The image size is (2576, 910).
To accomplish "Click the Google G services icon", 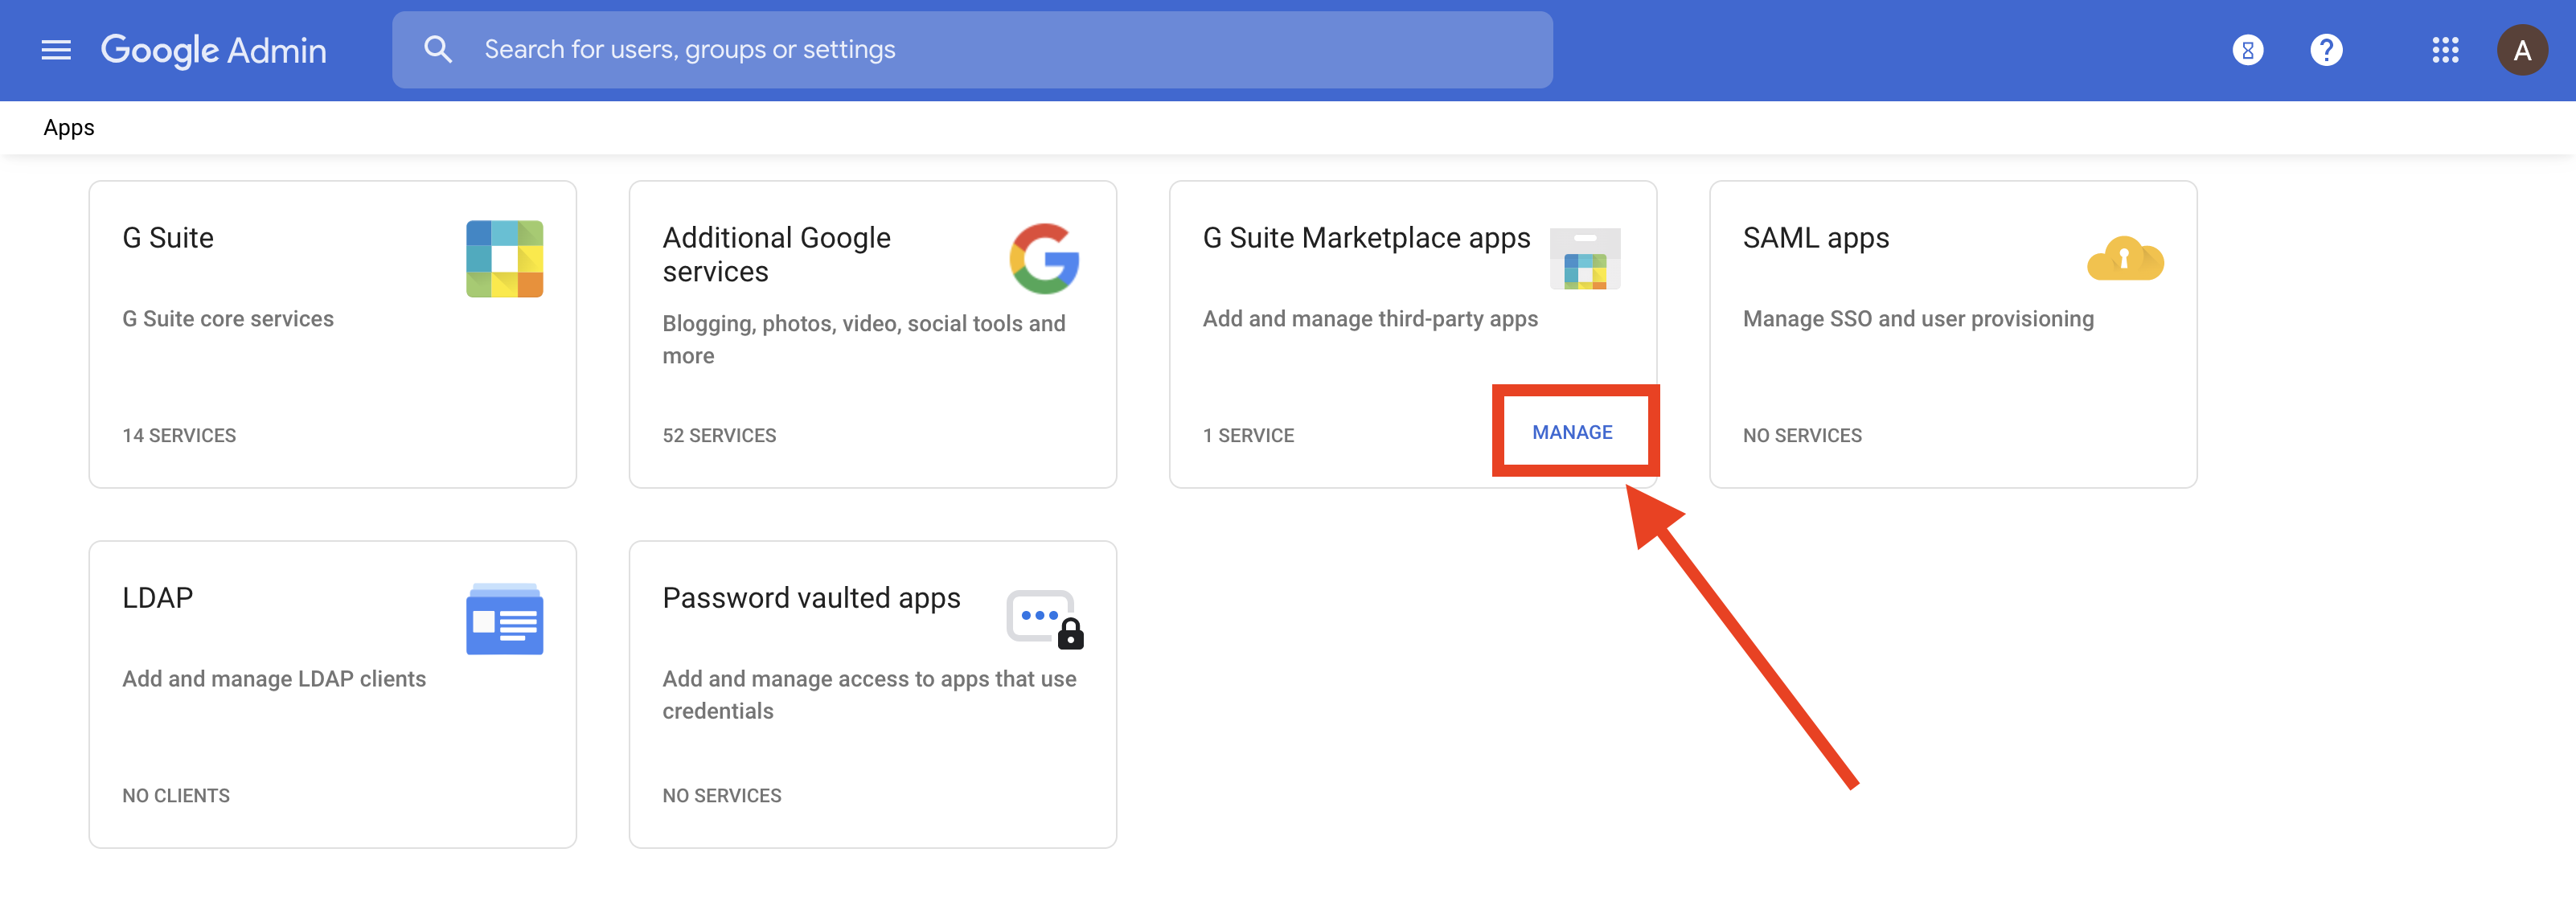I will click(1044, 259).
